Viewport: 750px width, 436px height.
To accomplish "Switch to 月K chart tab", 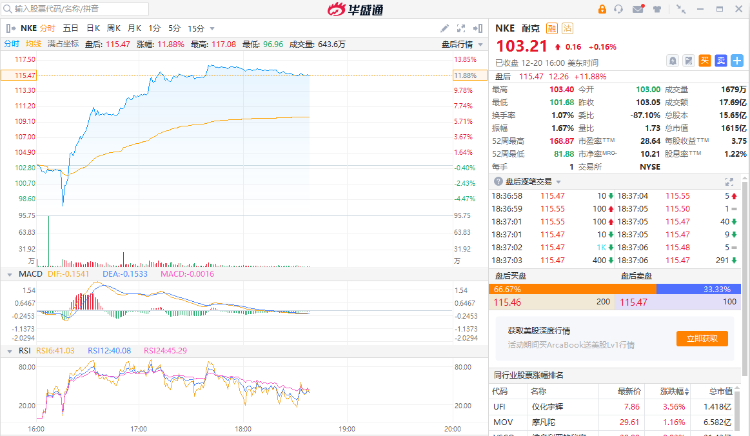I will (134, 28).
